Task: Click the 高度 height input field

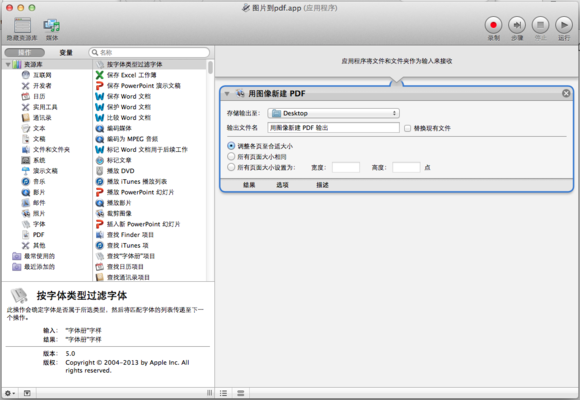Action: 406,167
